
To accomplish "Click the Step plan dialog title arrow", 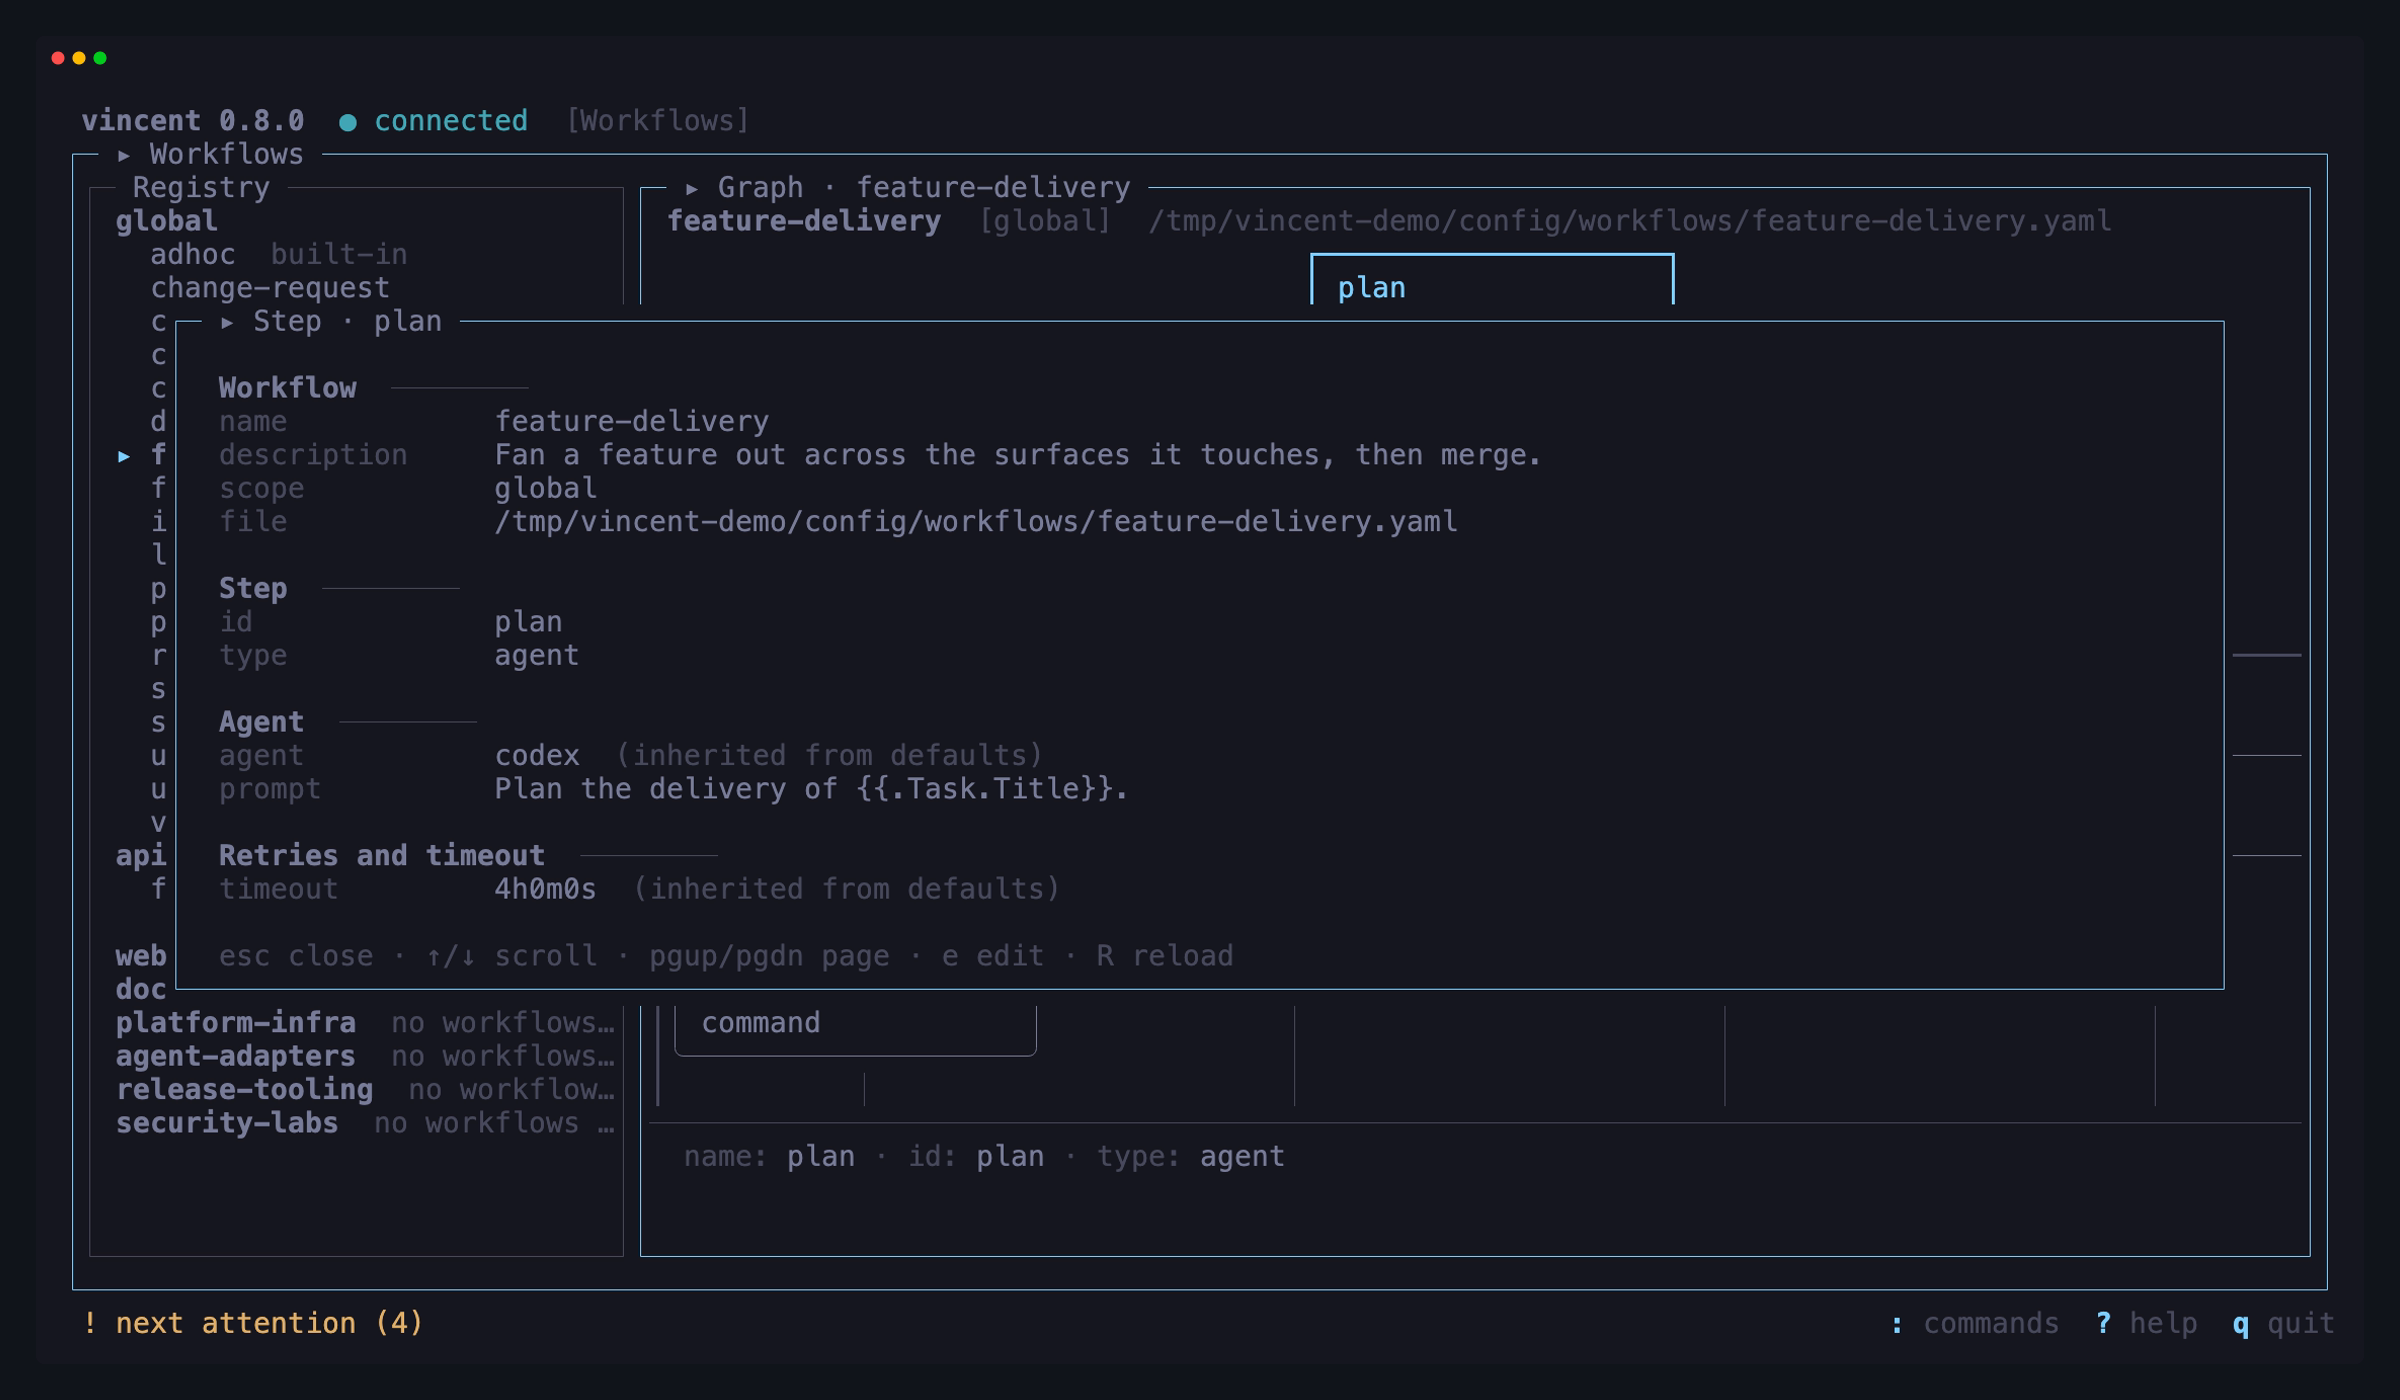I will [228, 322].
